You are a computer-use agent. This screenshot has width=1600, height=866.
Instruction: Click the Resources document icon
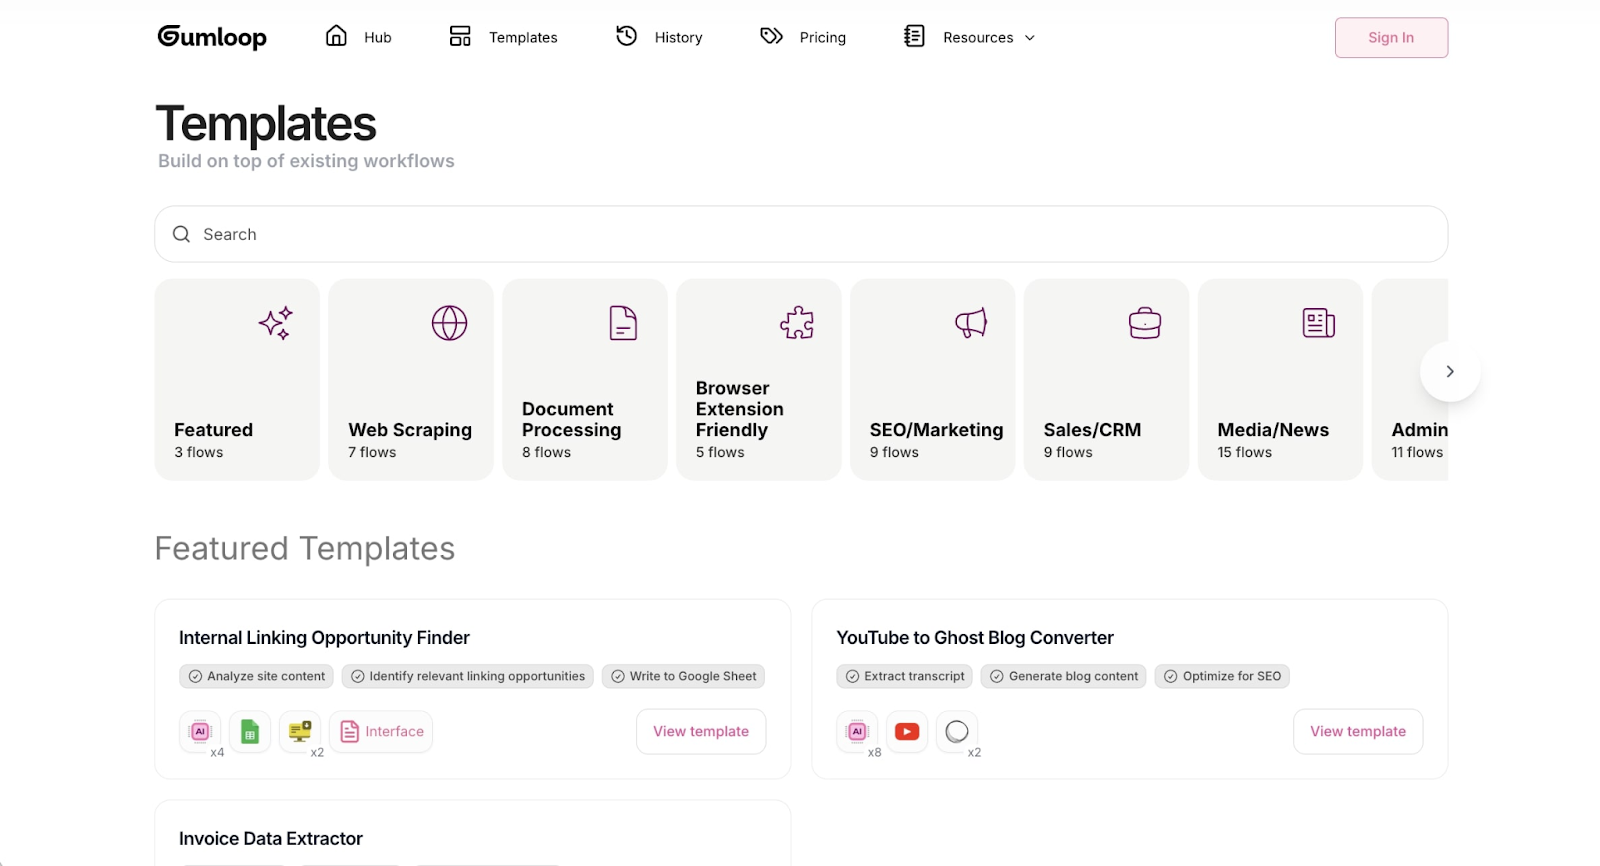point(914,36)
